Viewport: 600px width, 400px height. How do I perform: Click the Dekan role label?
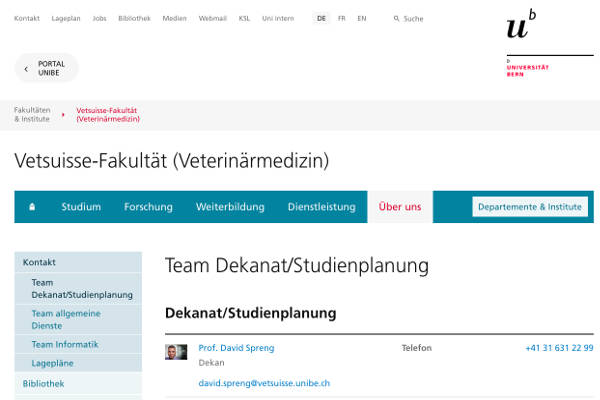(x=211, y=362)
